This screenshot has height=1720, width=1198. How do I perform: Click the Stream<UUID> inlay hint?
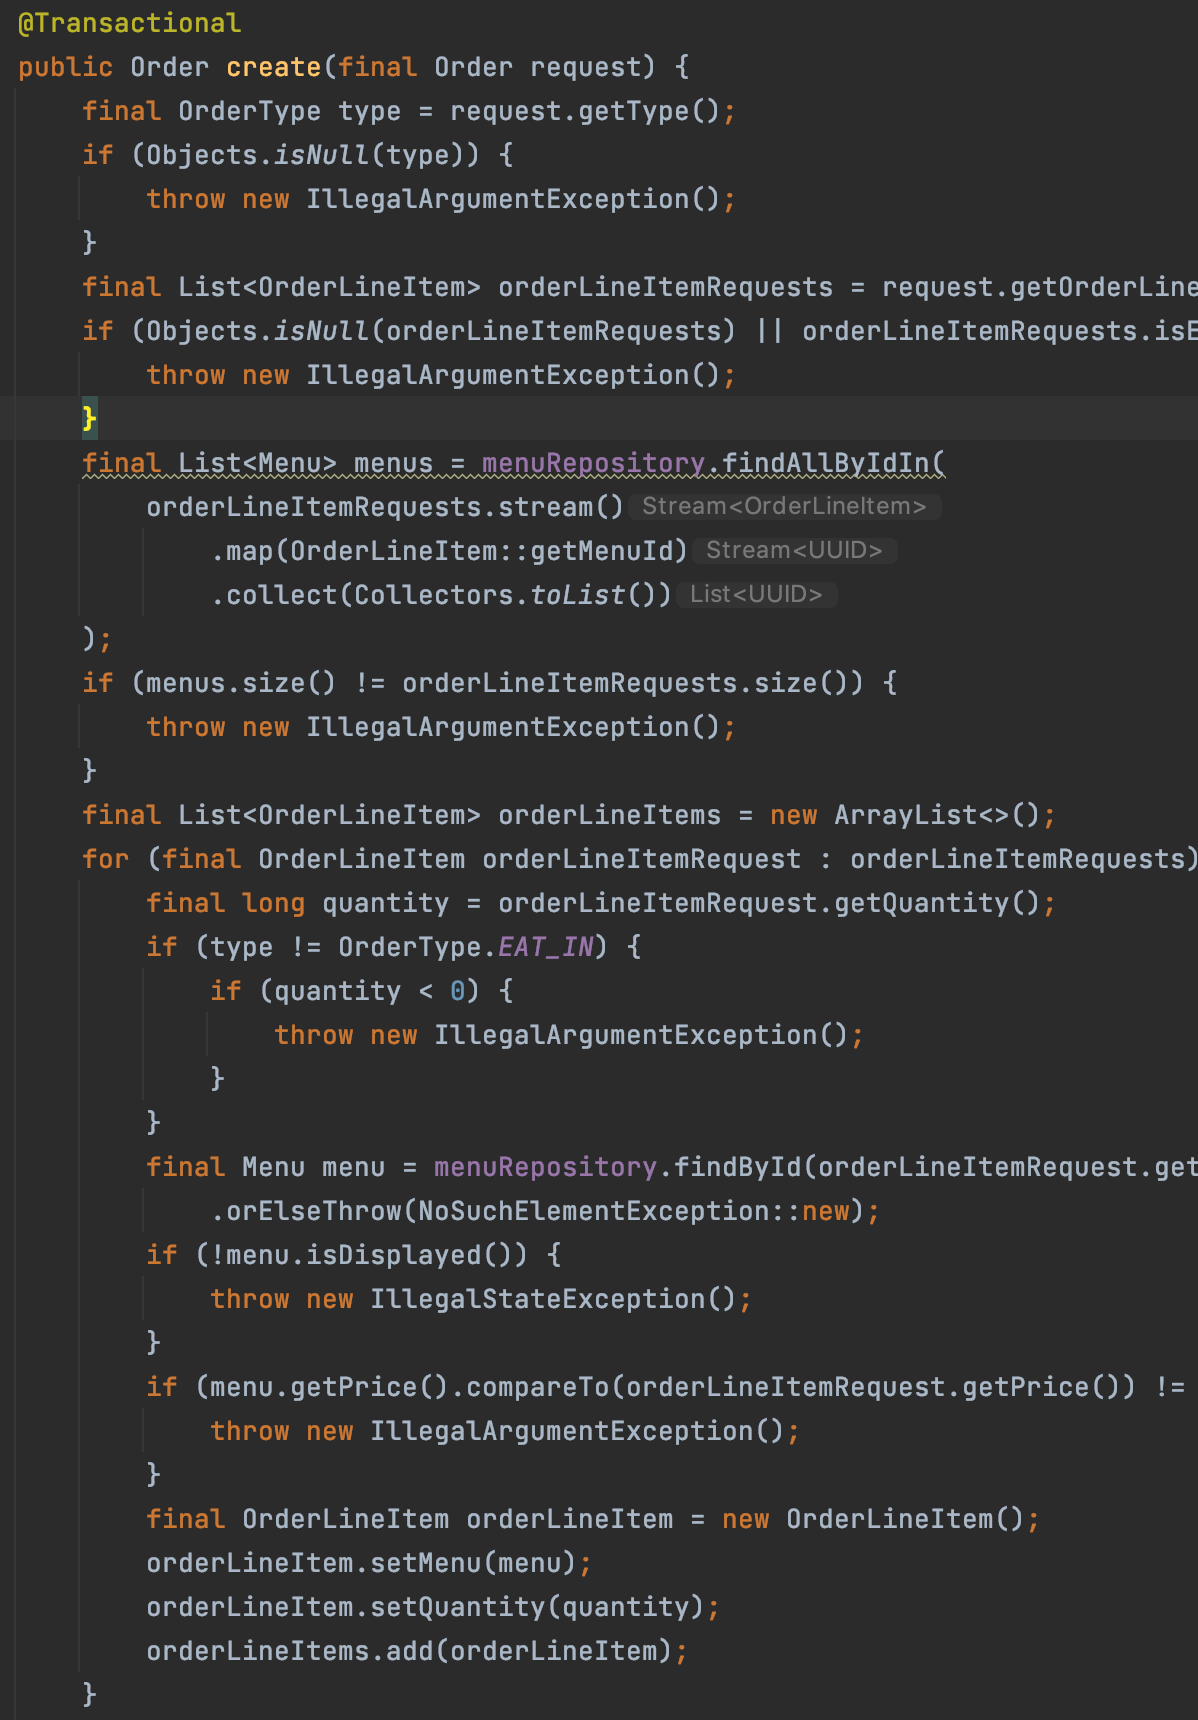tap(795, 551)
